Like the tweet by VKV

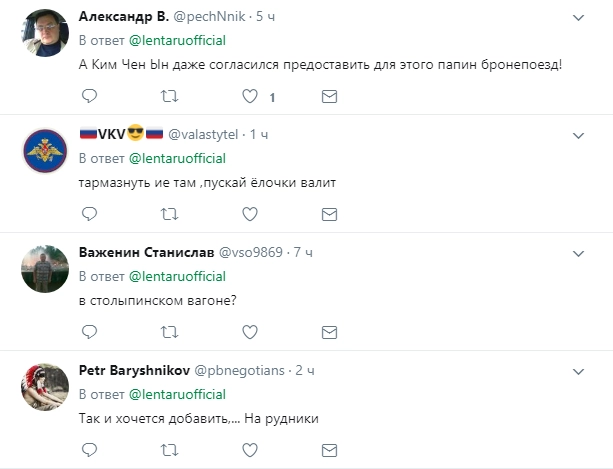[x=251, y=213]
